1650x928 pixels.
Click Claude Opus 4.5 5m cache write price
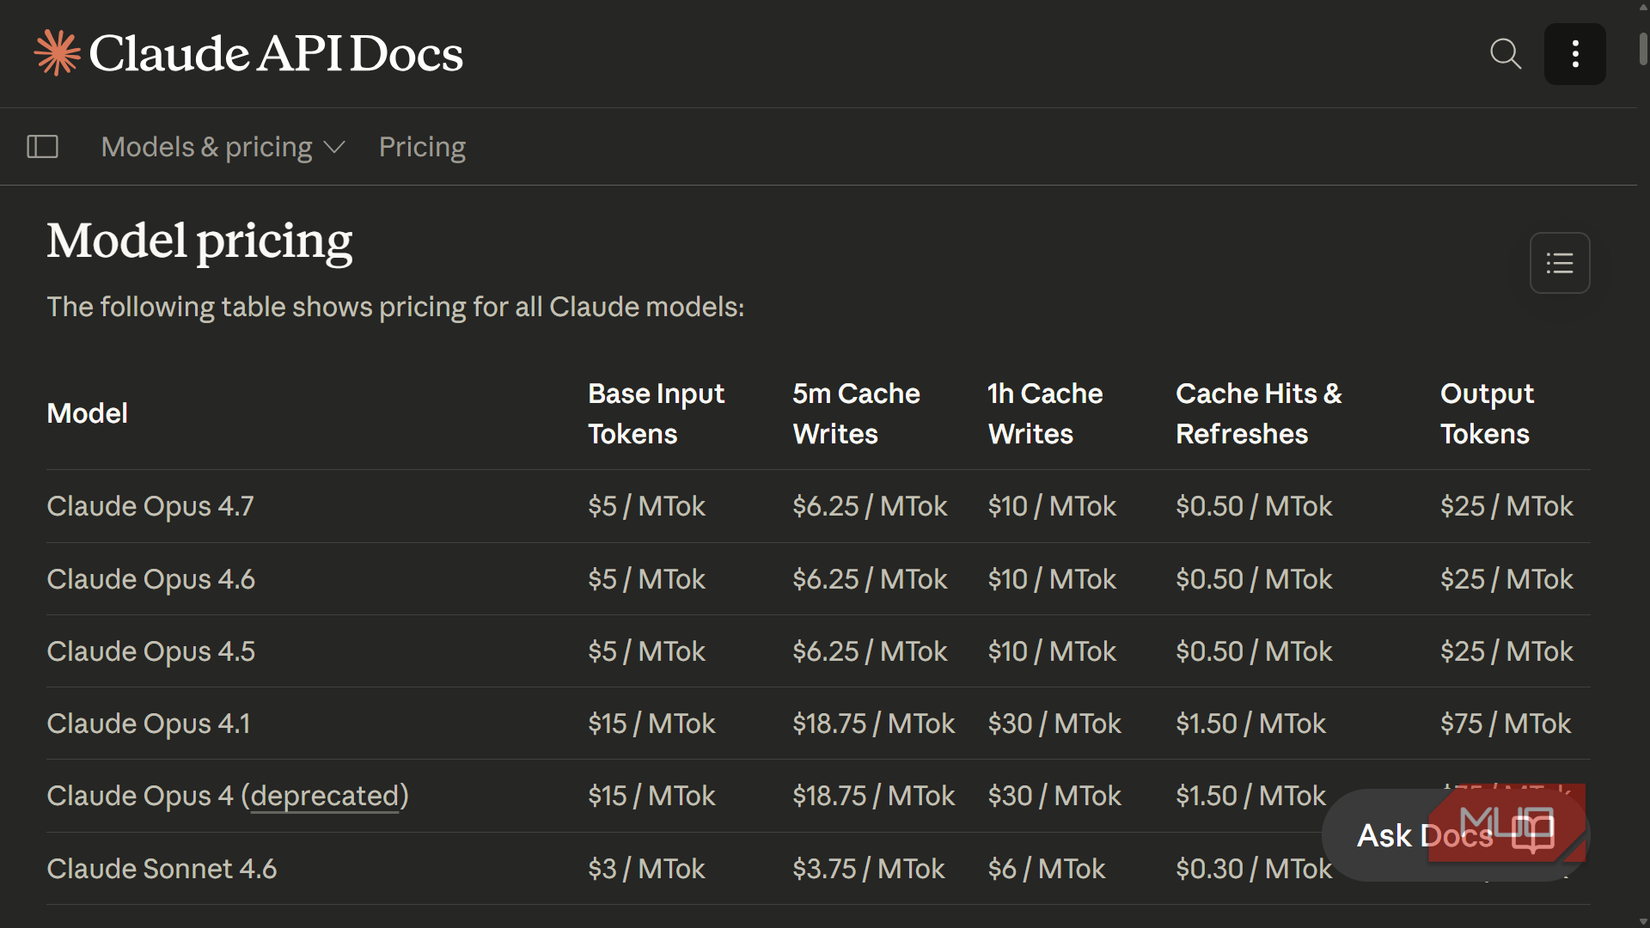[x=870, y=651]
